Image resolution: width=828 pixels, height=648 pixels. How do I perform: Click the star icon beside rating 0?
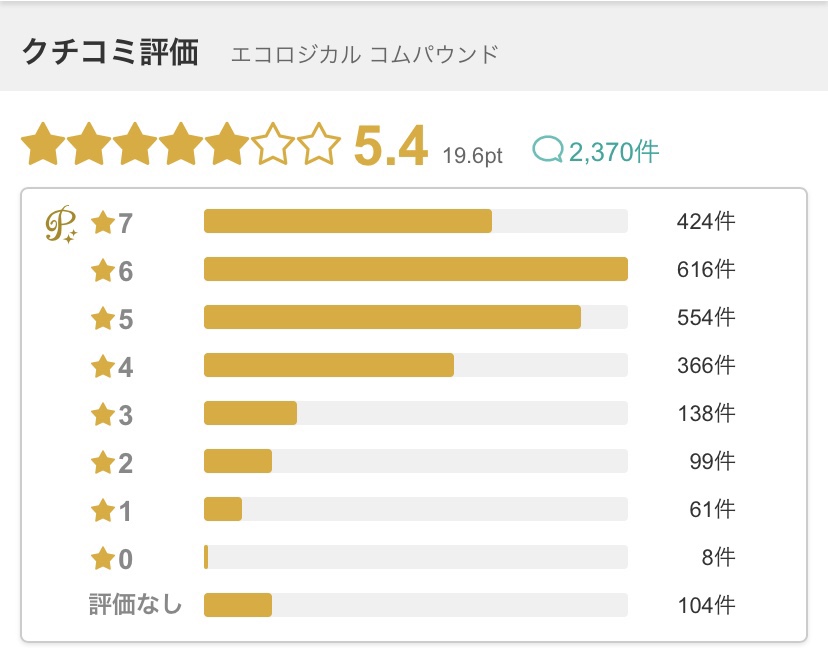click(x=103, y=559)
